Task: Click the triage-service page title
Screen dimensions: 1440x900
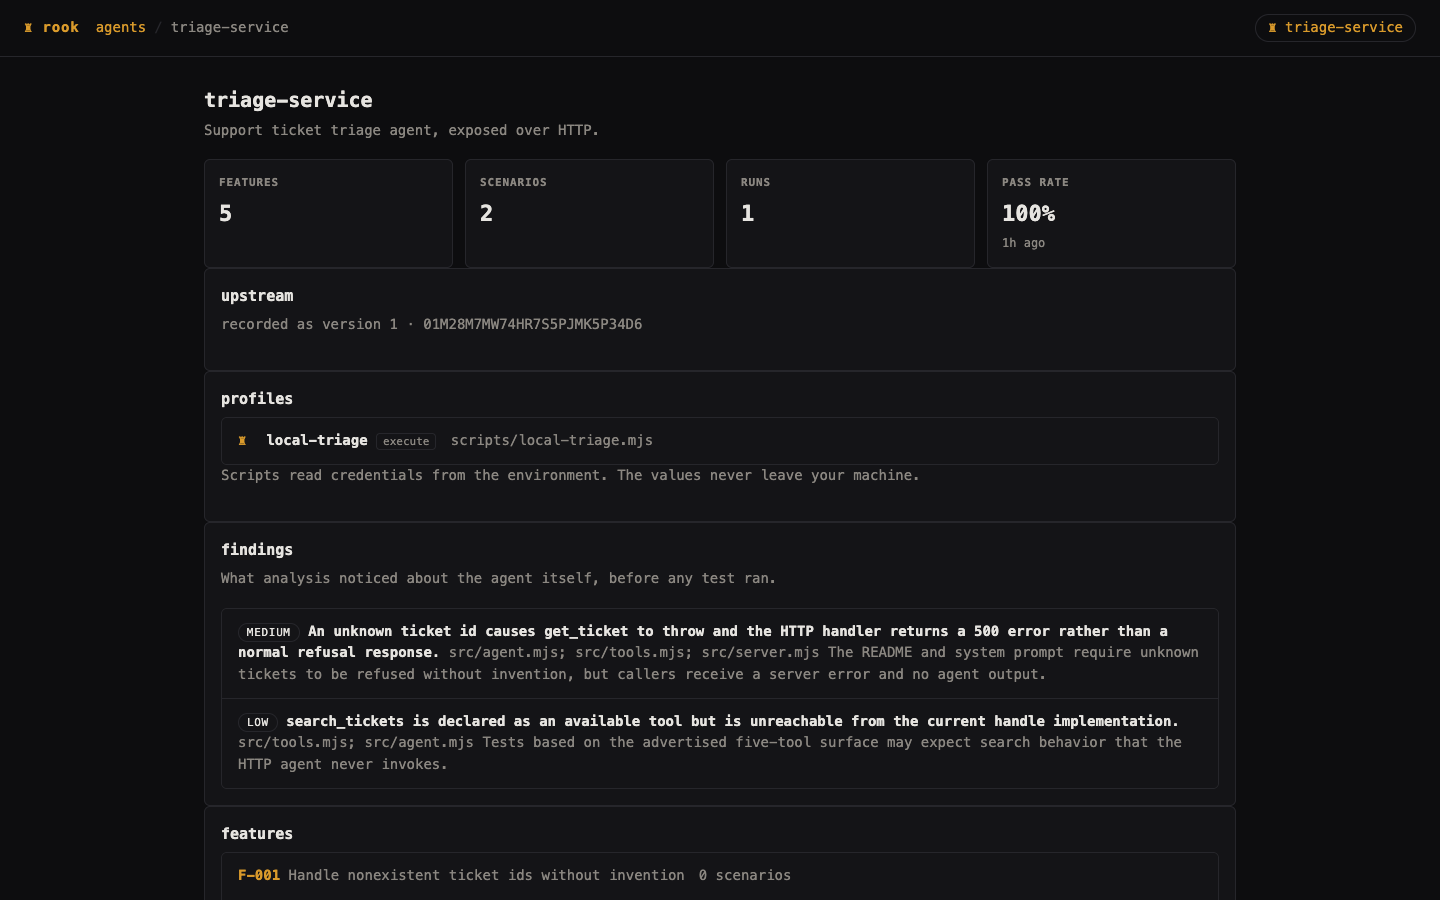Action: pos(288,100)
